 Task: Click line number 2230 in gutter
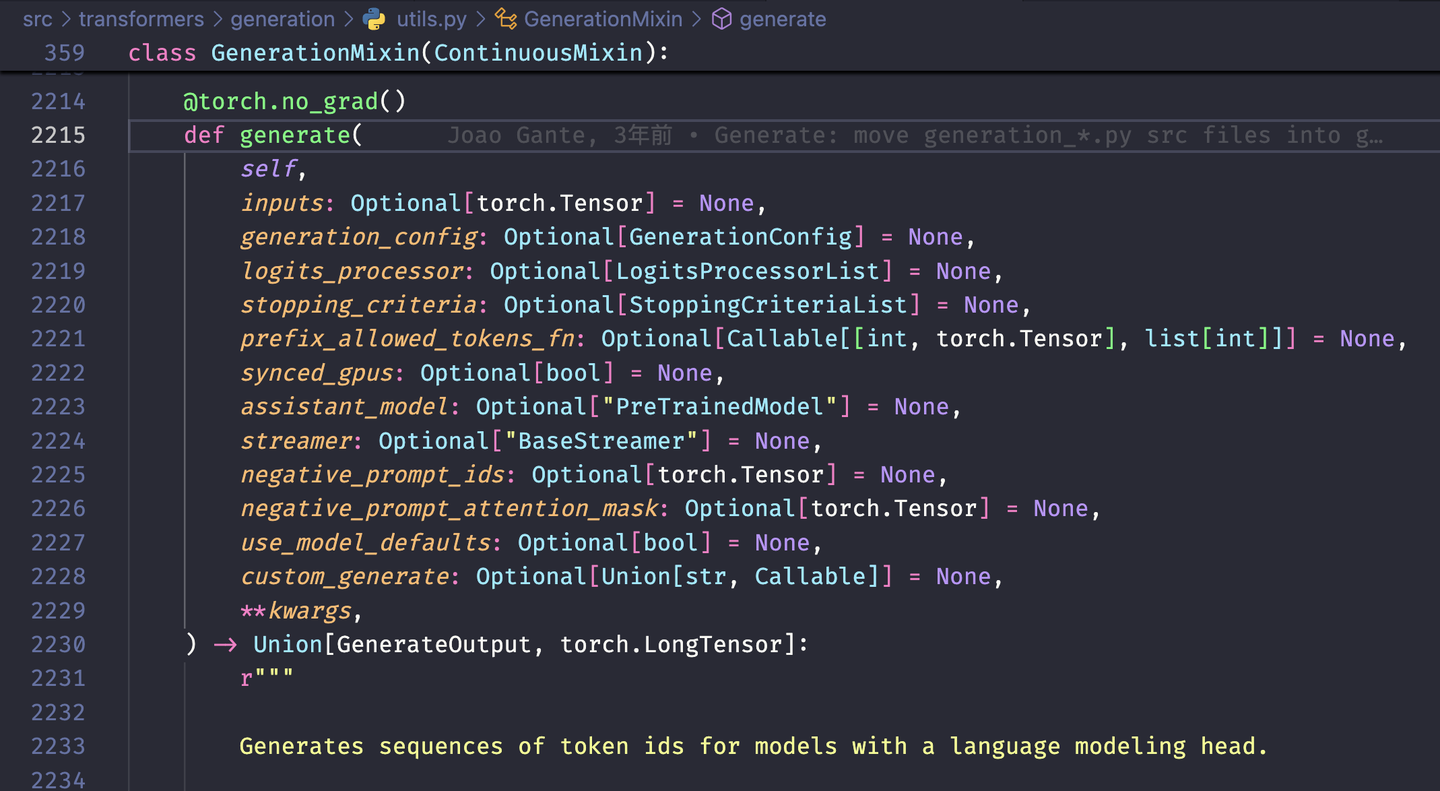click(x=58, y=645)
